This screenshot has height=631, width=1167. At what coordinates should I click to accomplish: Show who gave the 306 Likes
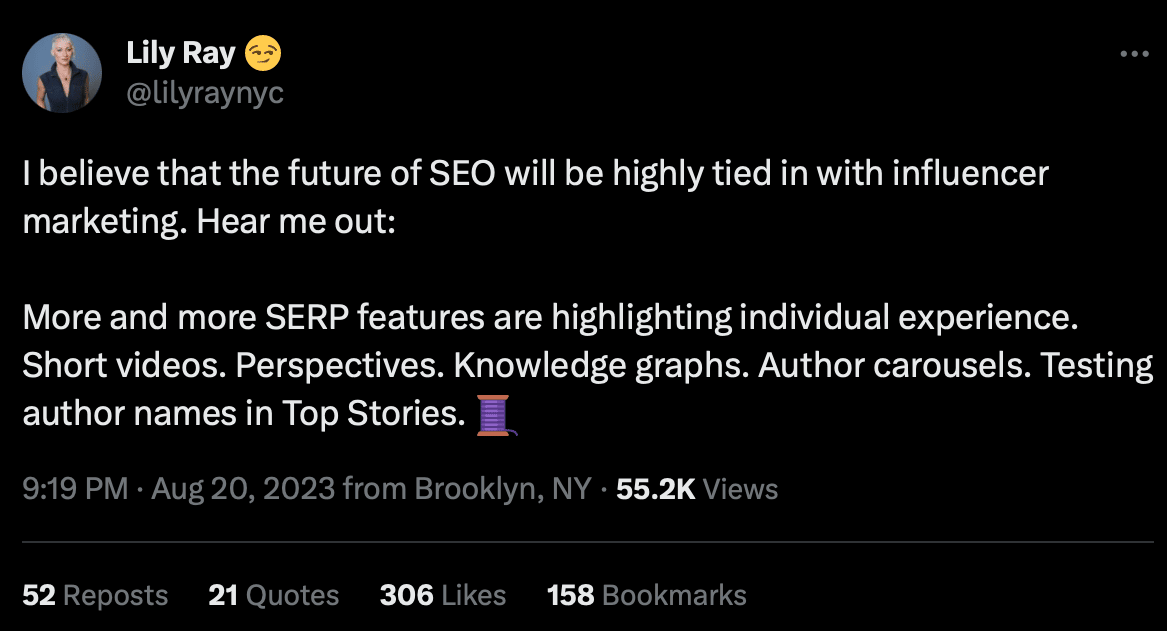coord(442,596)
